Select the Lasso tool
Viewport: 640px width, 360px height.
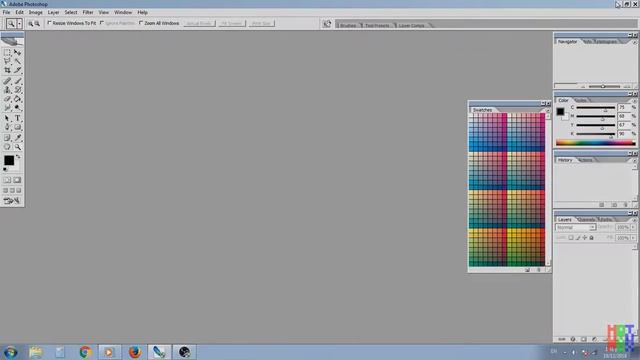[x=7, y=61]
